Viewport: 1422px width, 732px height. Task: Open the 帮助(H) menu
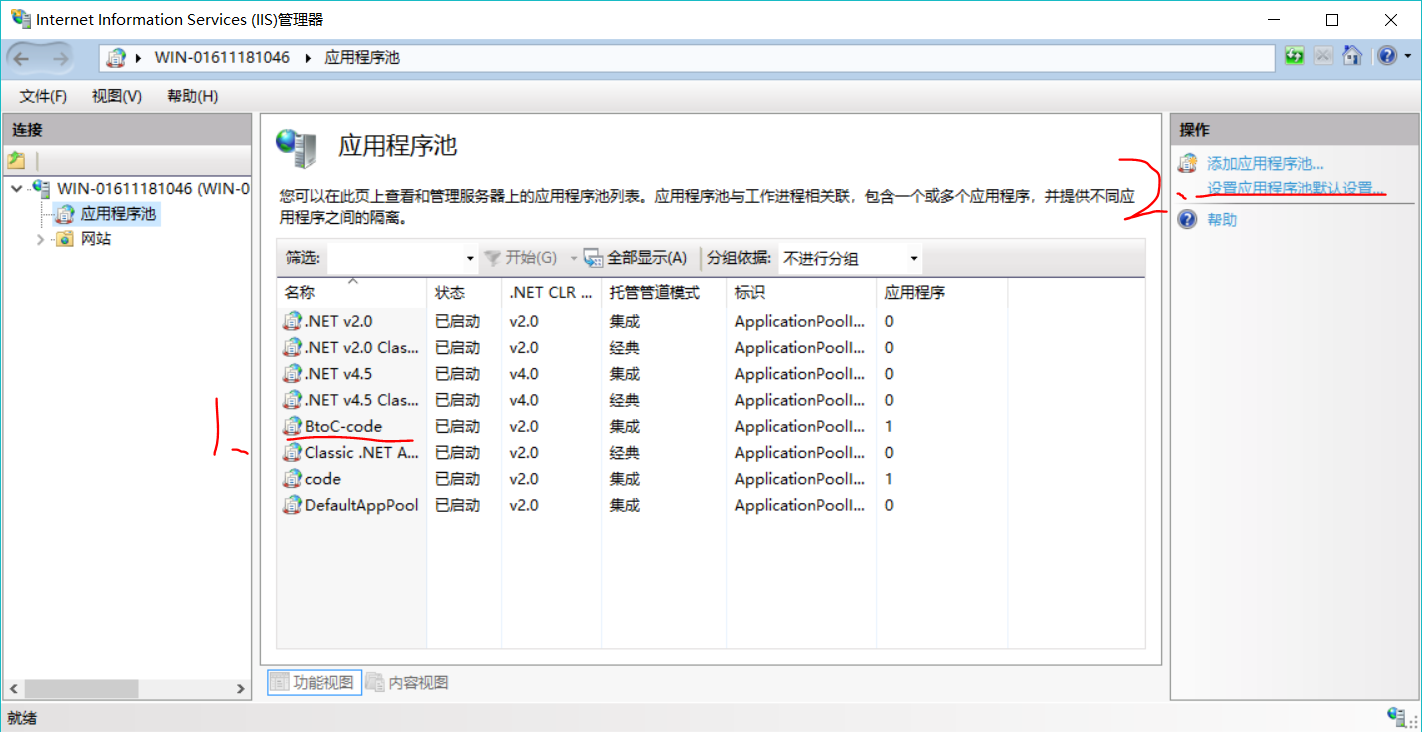[x=193, y=96]
